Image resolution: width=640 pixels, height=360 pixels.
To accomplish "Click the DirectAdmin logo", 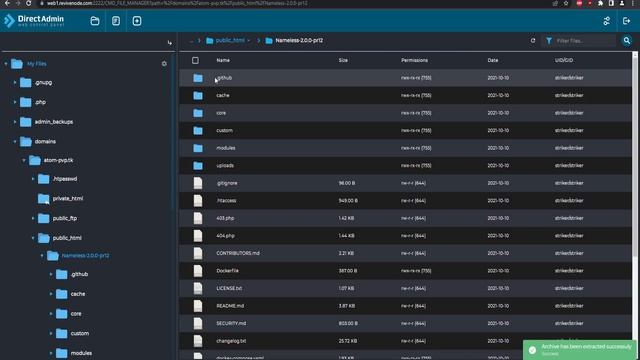I will point(34,20).
